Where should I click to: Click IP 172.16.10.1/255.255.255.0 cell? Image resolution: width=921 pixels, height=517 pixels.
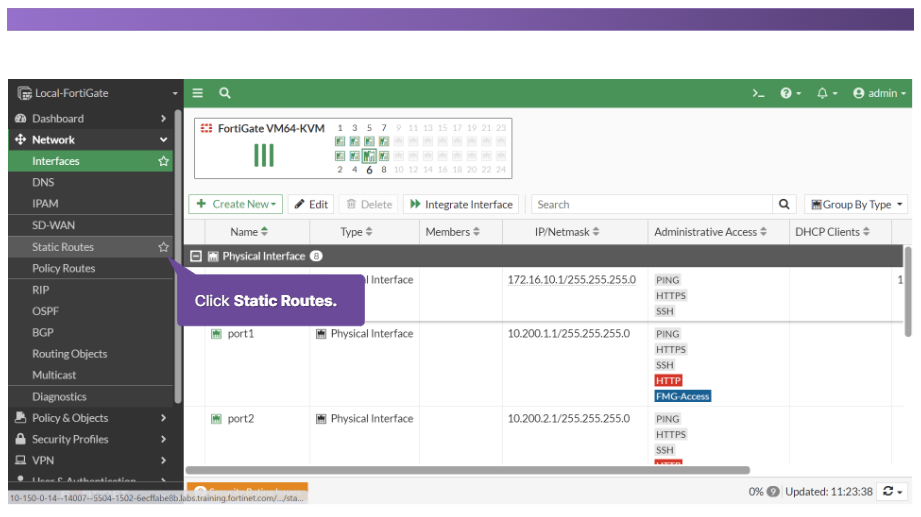tap(572, 280)
